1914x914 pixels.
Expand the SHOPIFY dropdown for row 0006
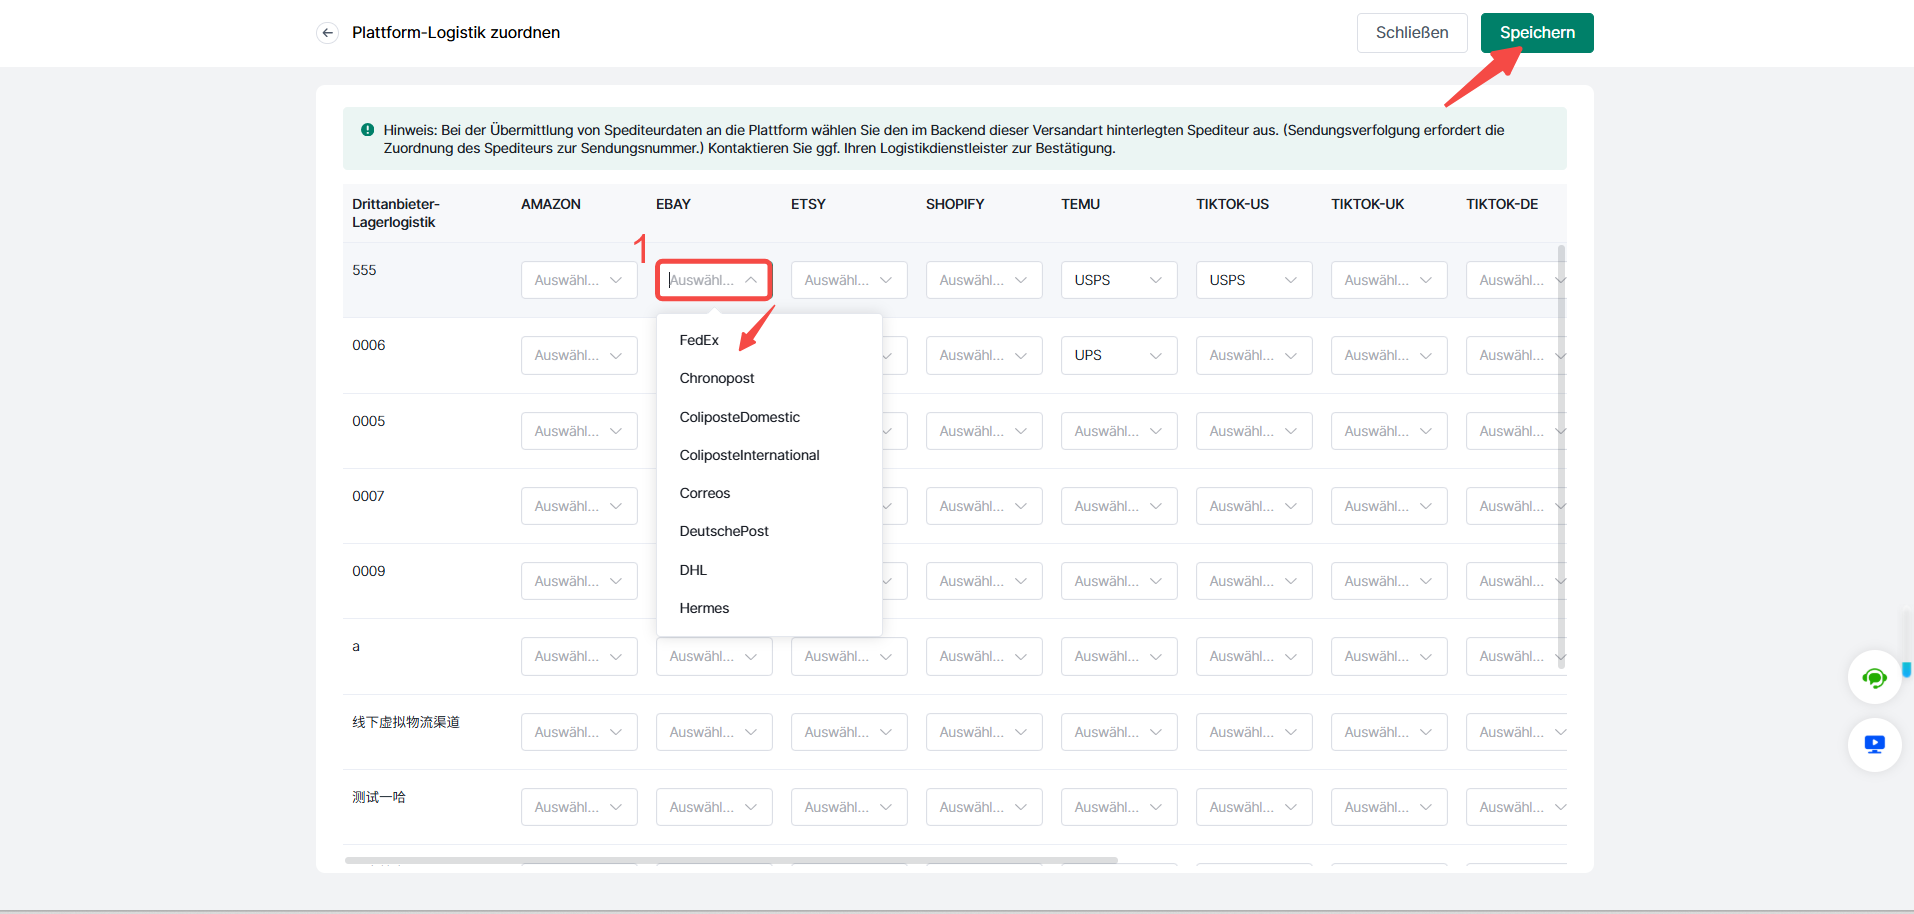[983, 355]
